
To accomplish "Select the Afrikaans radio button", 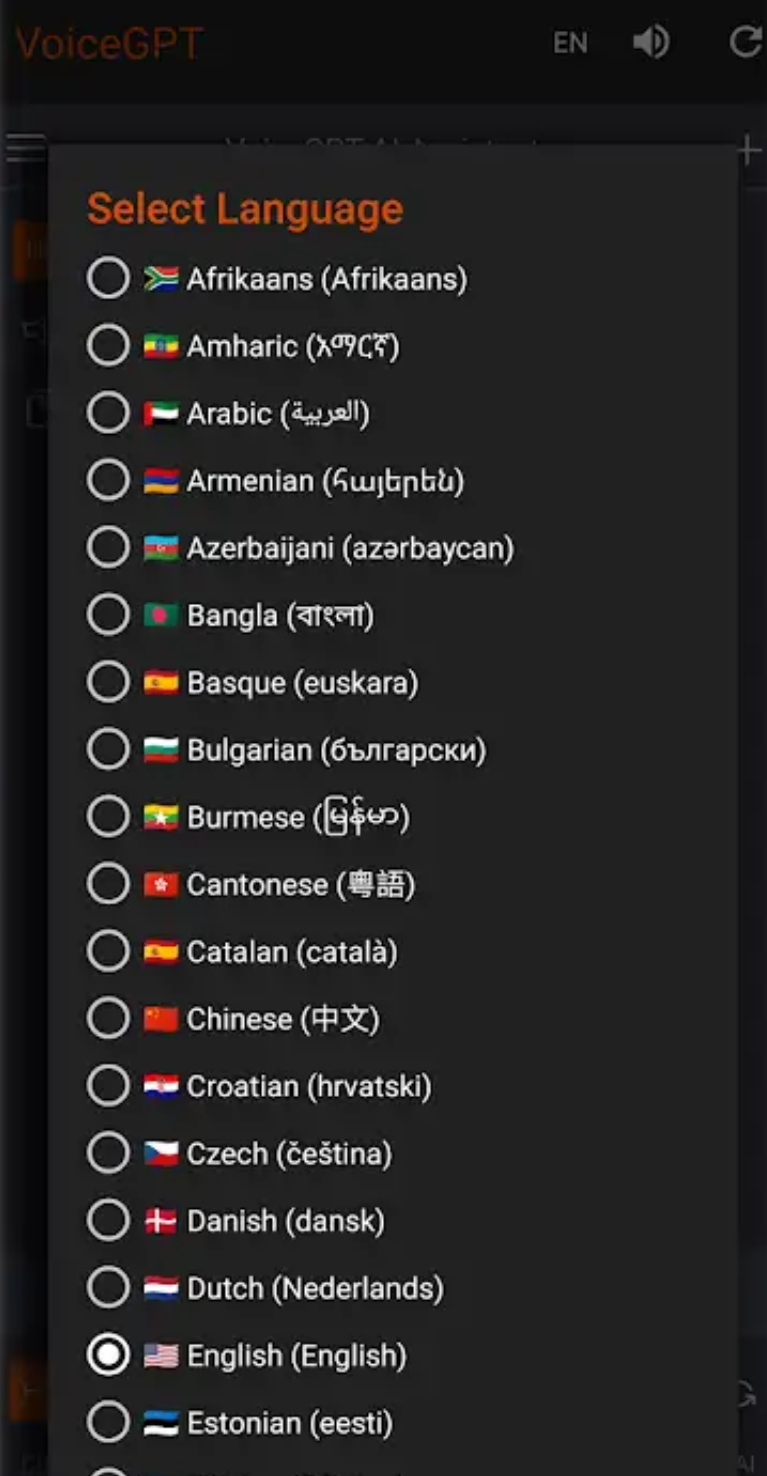I will [x=108, y=278].
